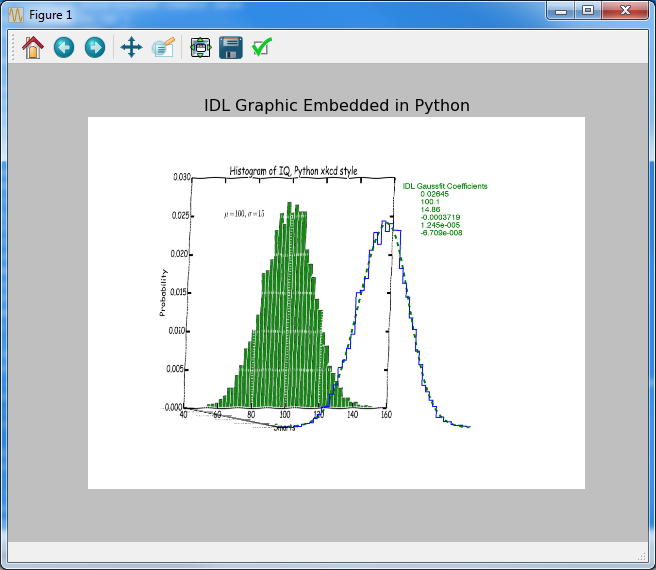Toggle the Zoom to rectangle tool
Screen dimensions: 656x570
[163, 47]
